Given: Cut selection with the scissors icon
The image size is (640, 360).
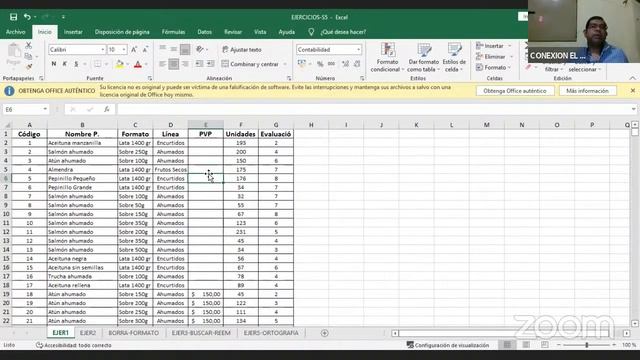Looking at the screenshot, I should (29, 45).
